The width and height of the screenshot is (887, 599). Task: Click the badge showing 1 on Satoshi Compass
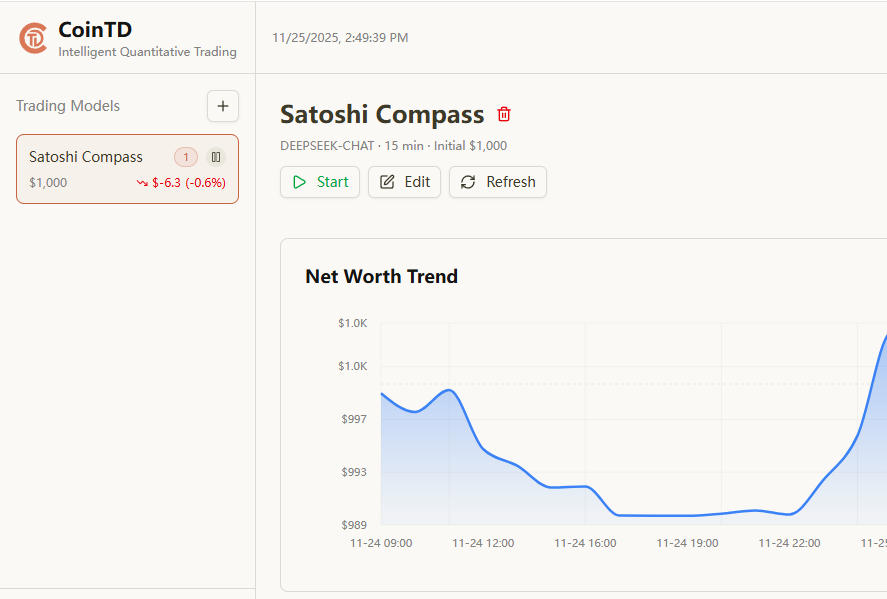point(186,157)
